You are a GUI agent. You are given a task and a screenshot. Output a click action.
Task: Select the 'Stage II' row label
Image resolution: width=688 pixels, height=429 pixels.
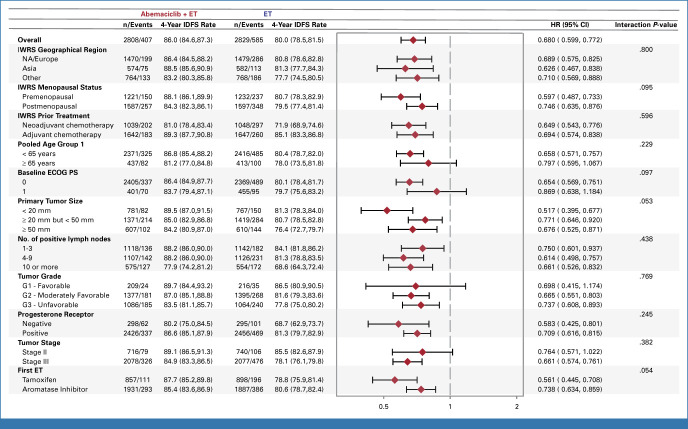tap(35, 352)
